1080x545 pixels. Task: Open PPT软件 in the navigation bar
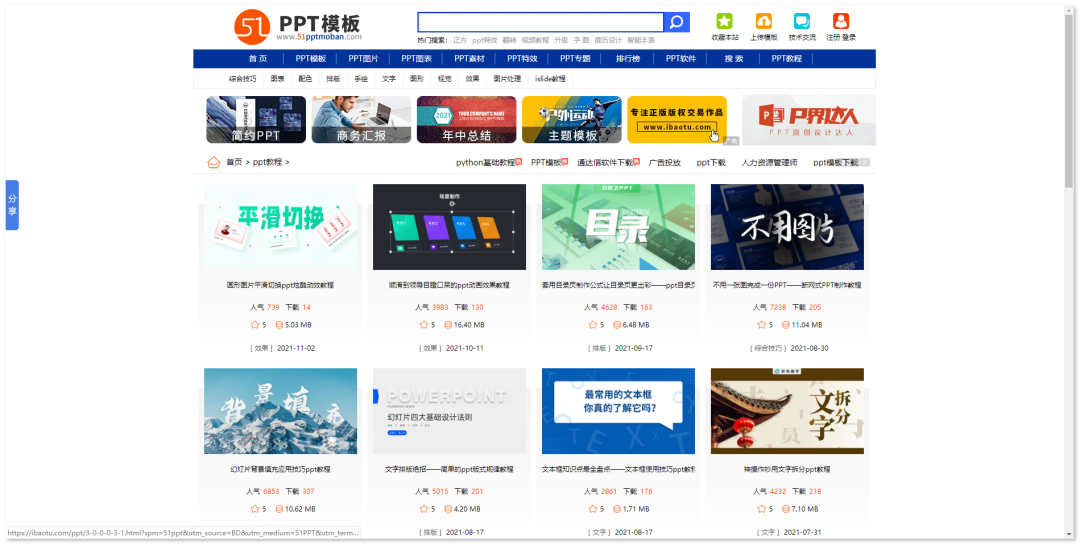point(681,59)
